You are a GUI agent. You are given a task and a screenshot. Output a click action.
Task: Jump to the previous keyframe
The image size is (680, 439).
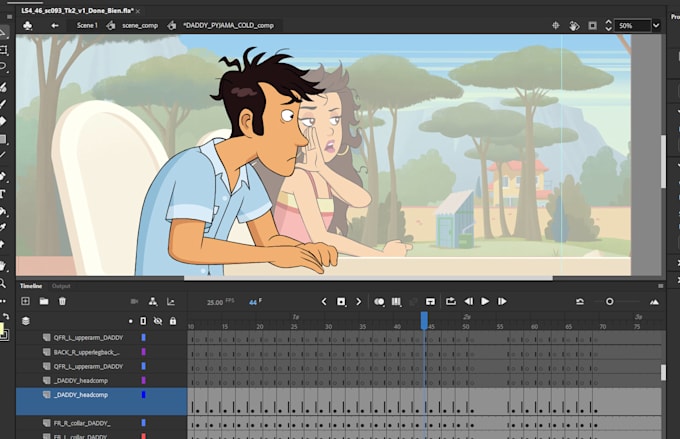click(324, 301)
